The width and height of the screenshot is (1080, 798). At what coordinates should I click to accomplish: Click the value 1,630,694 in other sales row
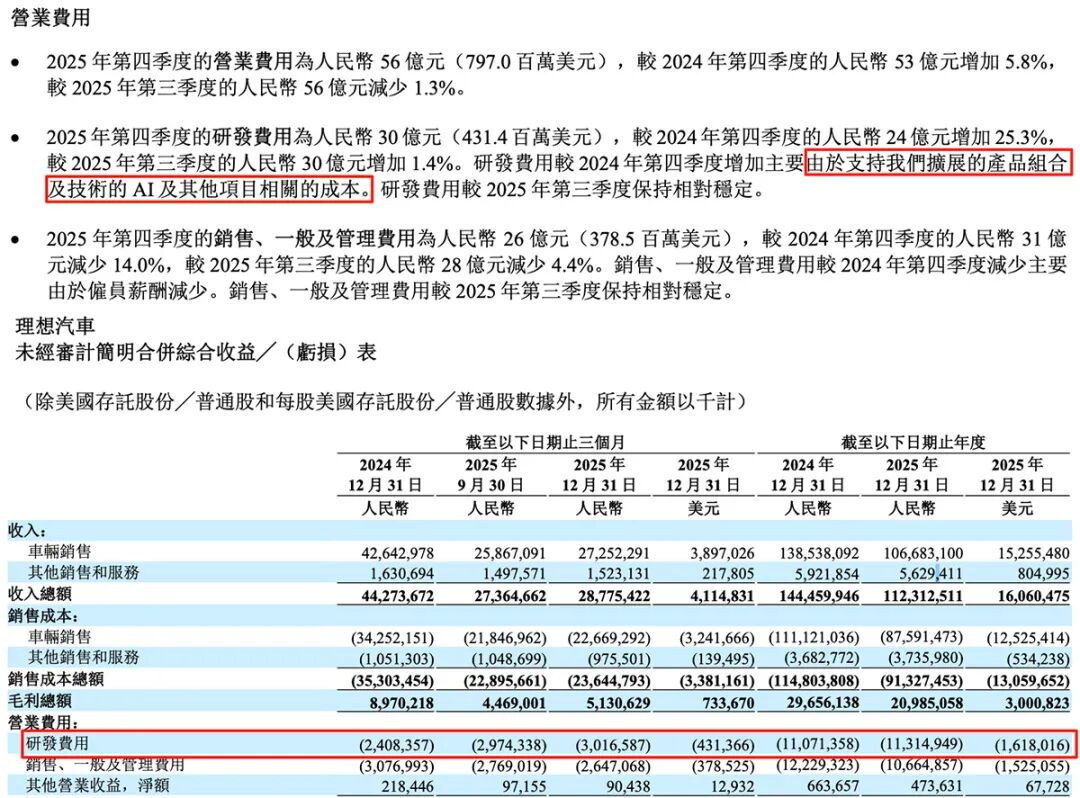[402, 574]
